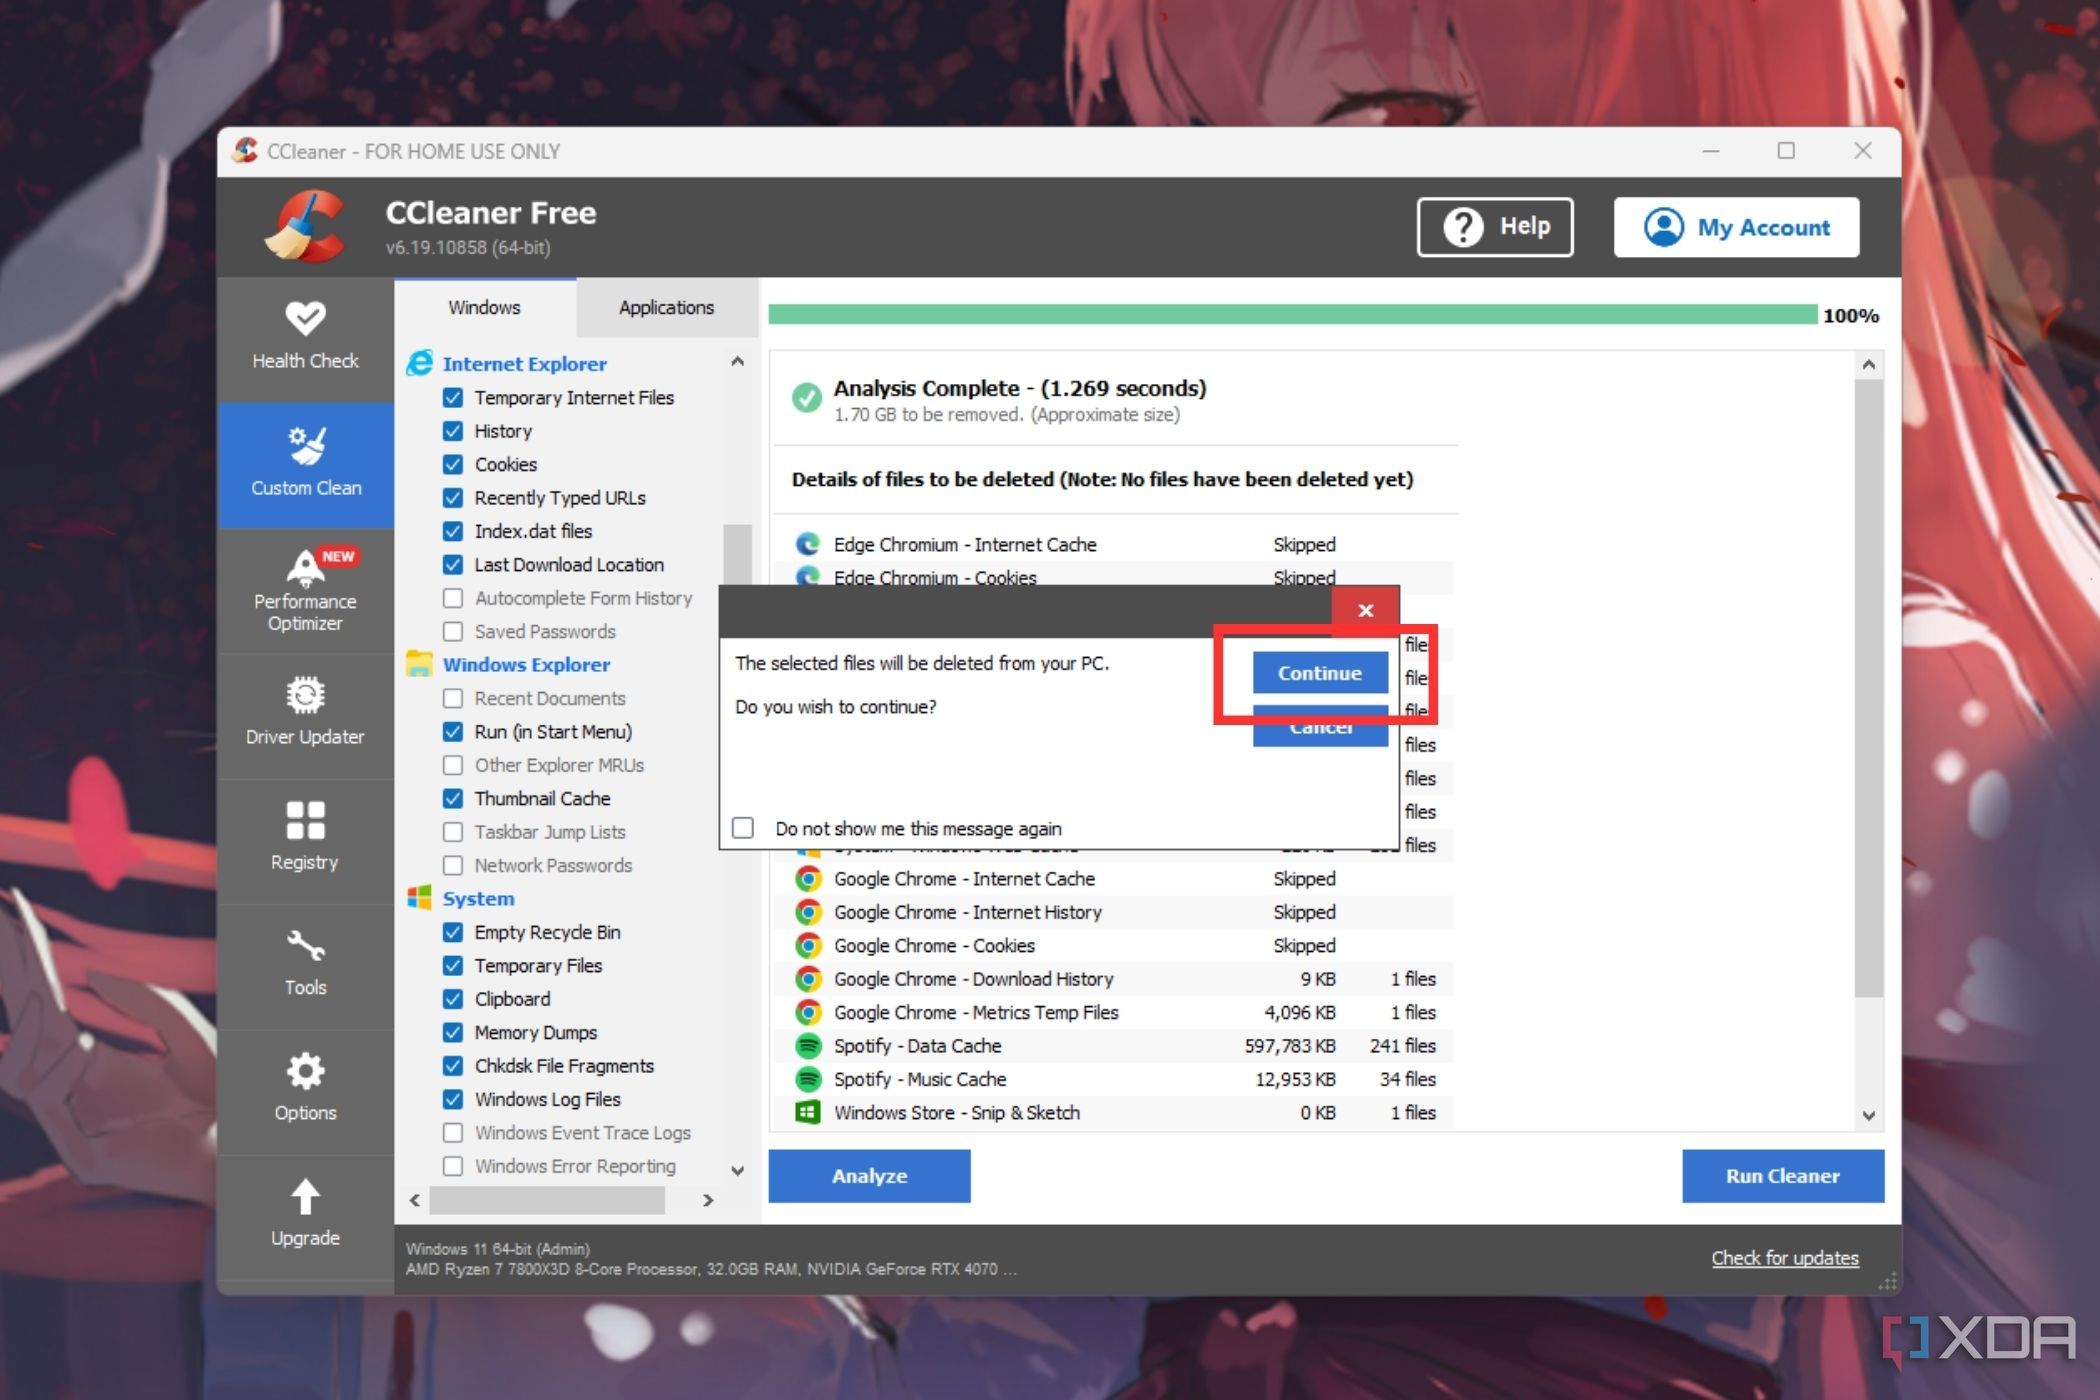Click the Google Chrome Cookies icon
Image resolution: width=2100 pixels, height=1400 pixels.
[808, 945]
